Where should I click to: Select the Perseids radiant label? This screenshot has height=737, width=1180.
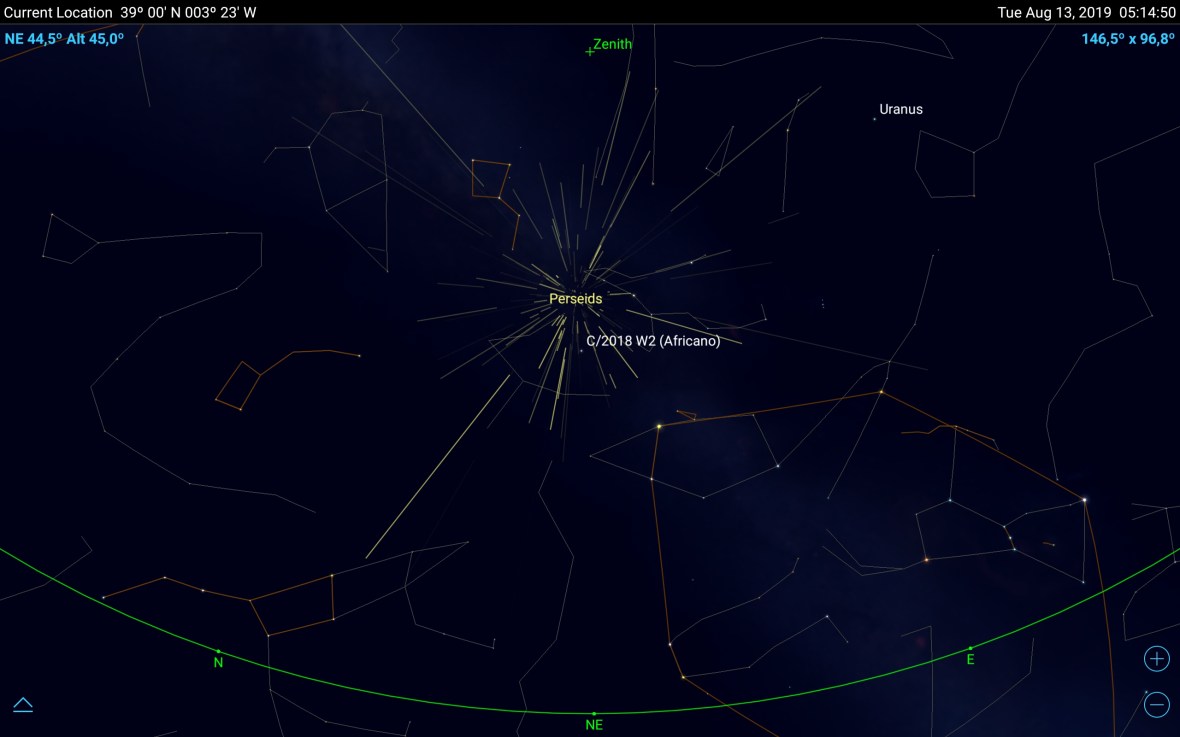[575, 298]
